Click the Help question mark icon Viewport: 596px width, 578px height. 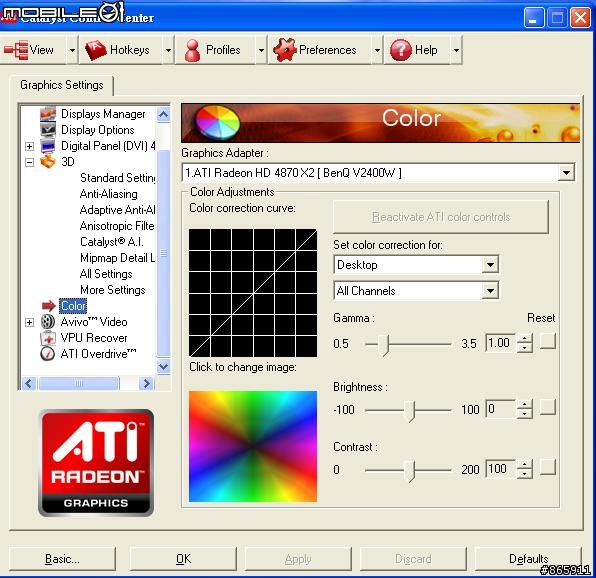pos(400,50)
